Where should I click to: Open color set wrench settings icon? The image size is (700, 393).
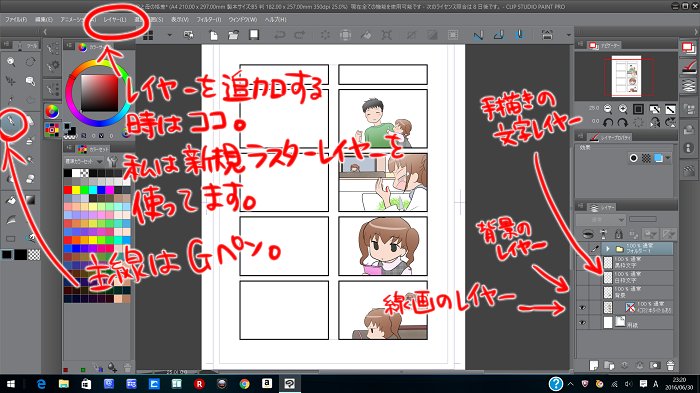pyautogui.click(x=112, y=161)
